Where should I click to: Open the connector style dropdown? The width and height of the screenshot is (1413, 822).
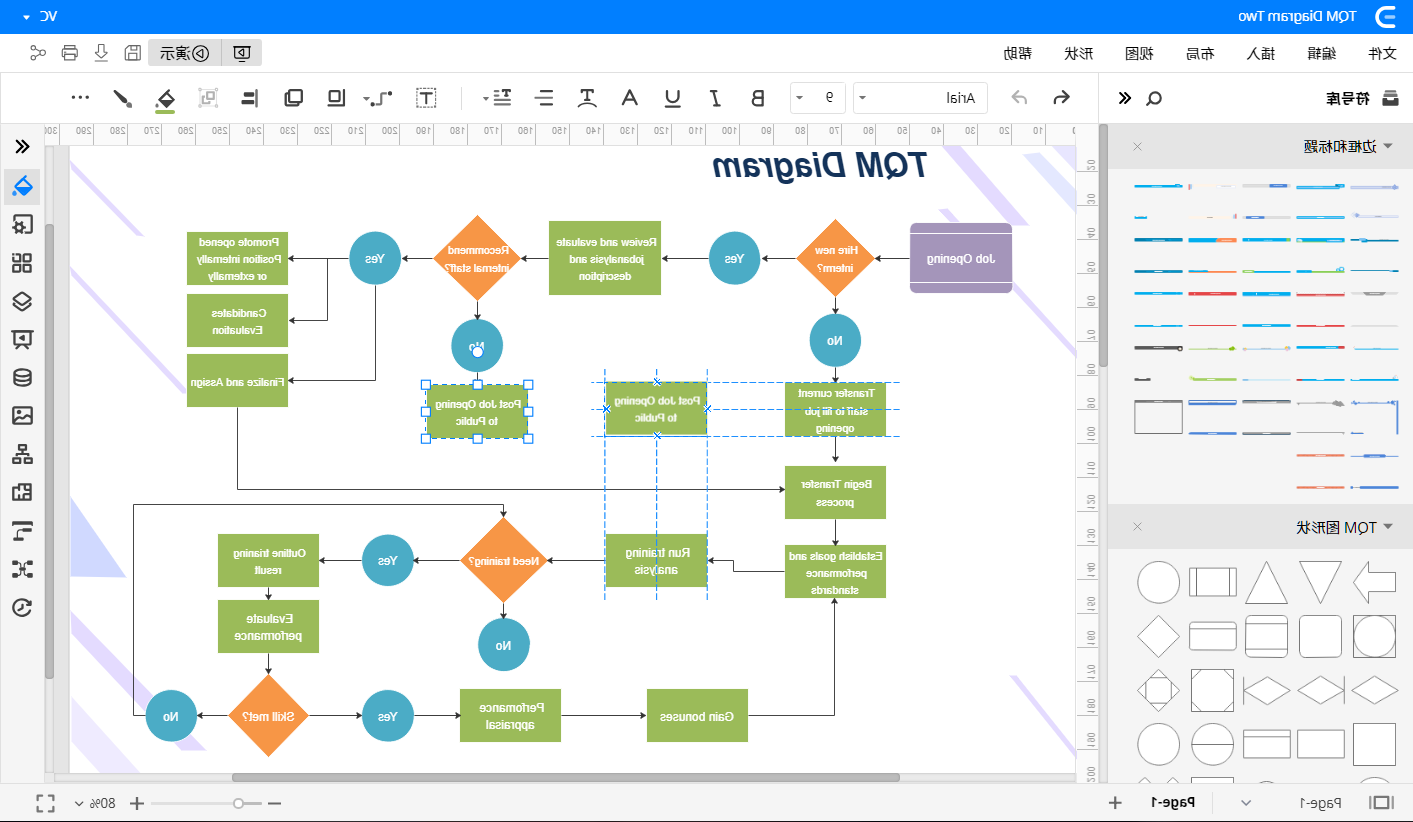point(378,98)
